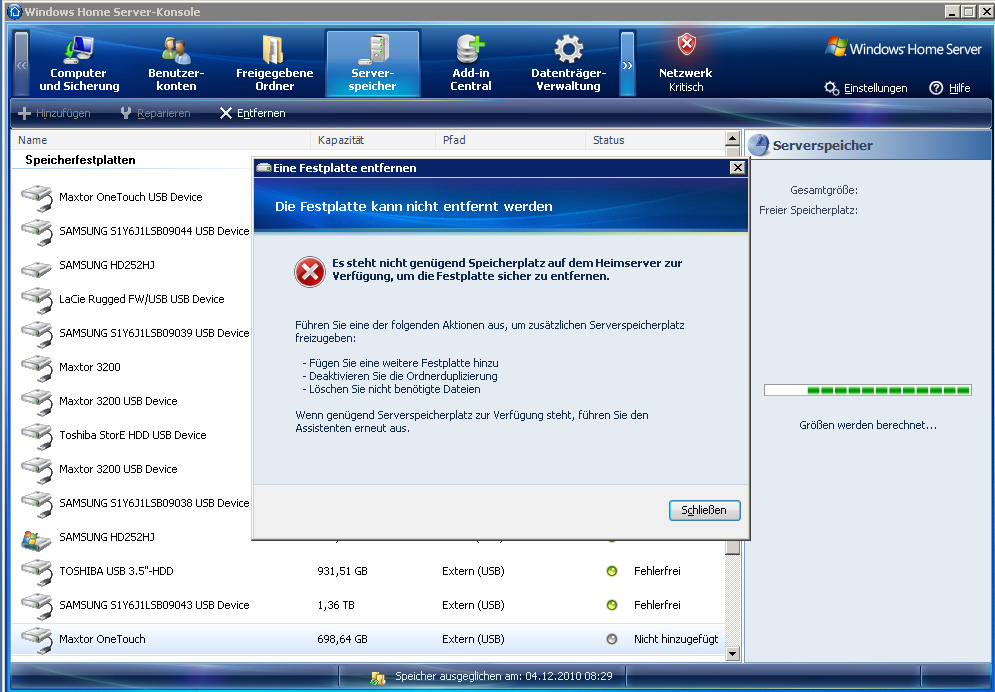Click the last row's Maxtor OneTouch drive icon
995x692 pixels.
(x=37, y=639)
